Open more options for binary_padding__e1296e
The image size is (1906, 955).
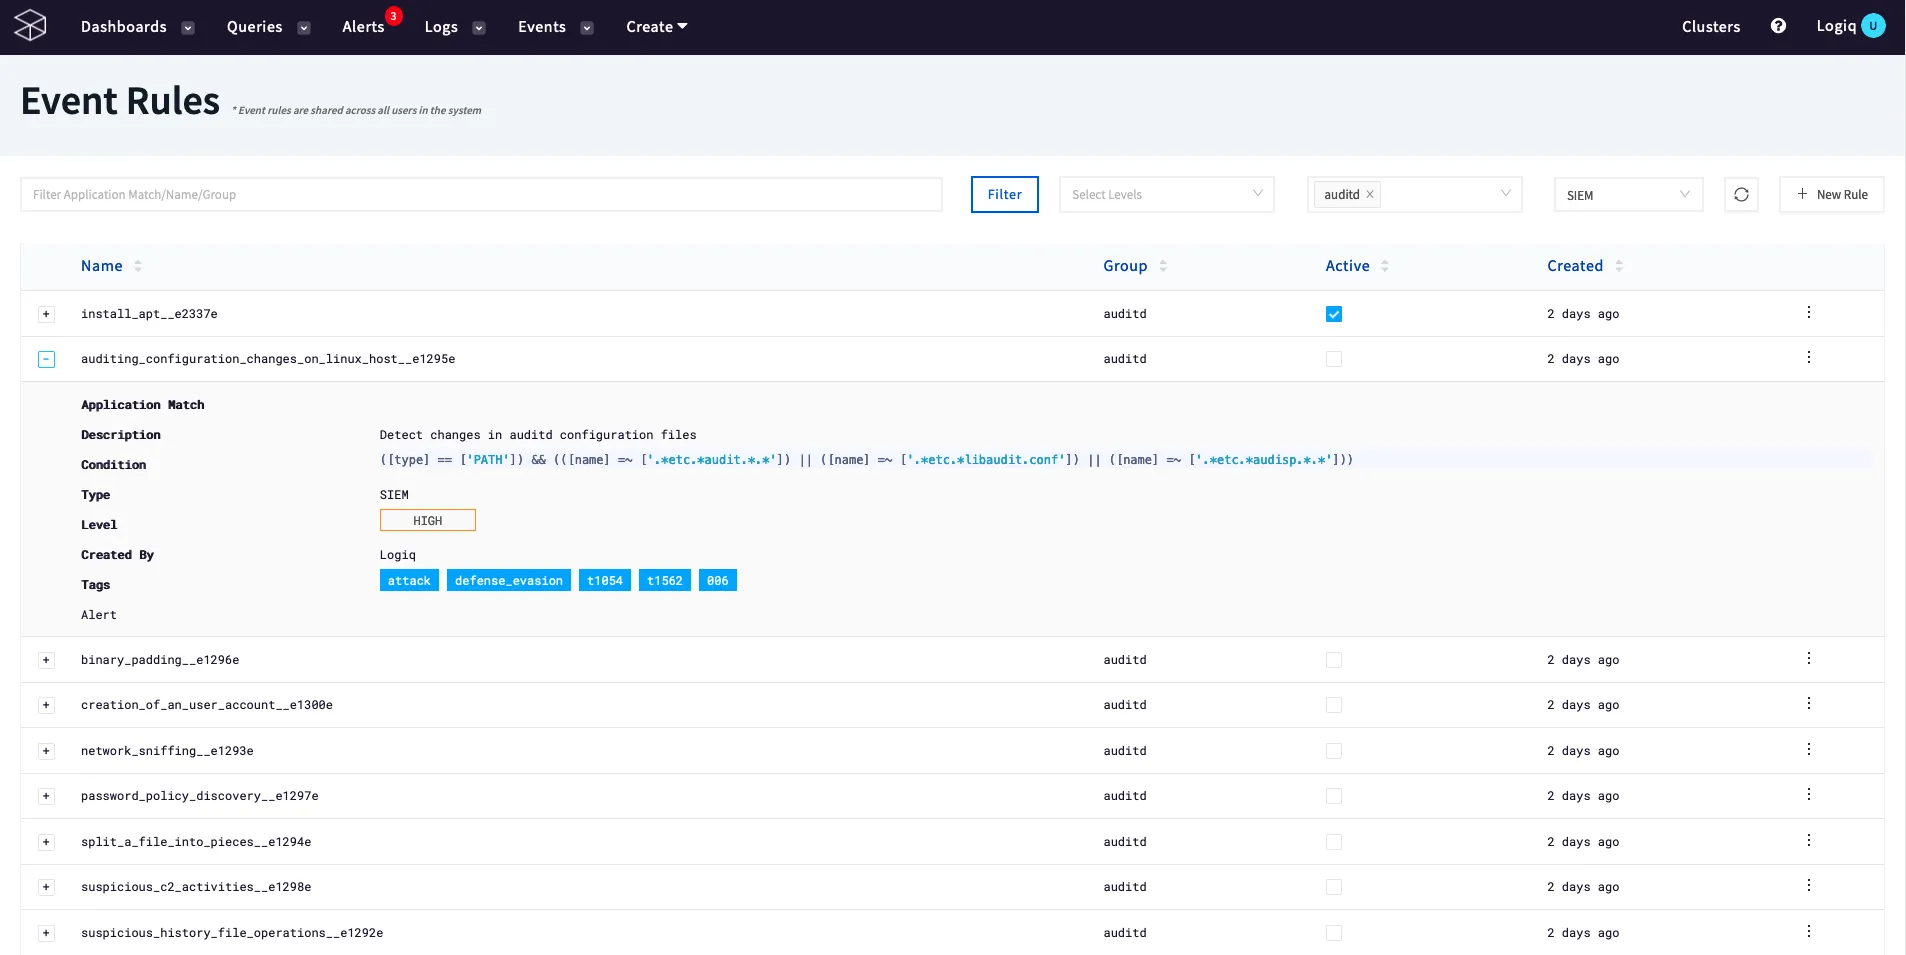[1808, 658]
